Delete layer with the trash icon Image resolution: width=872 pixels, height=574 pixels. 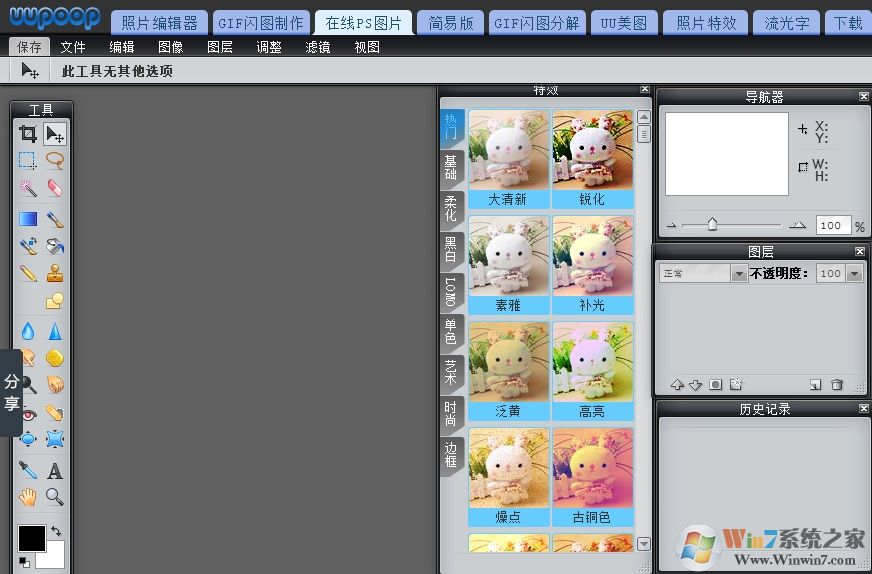837,385
